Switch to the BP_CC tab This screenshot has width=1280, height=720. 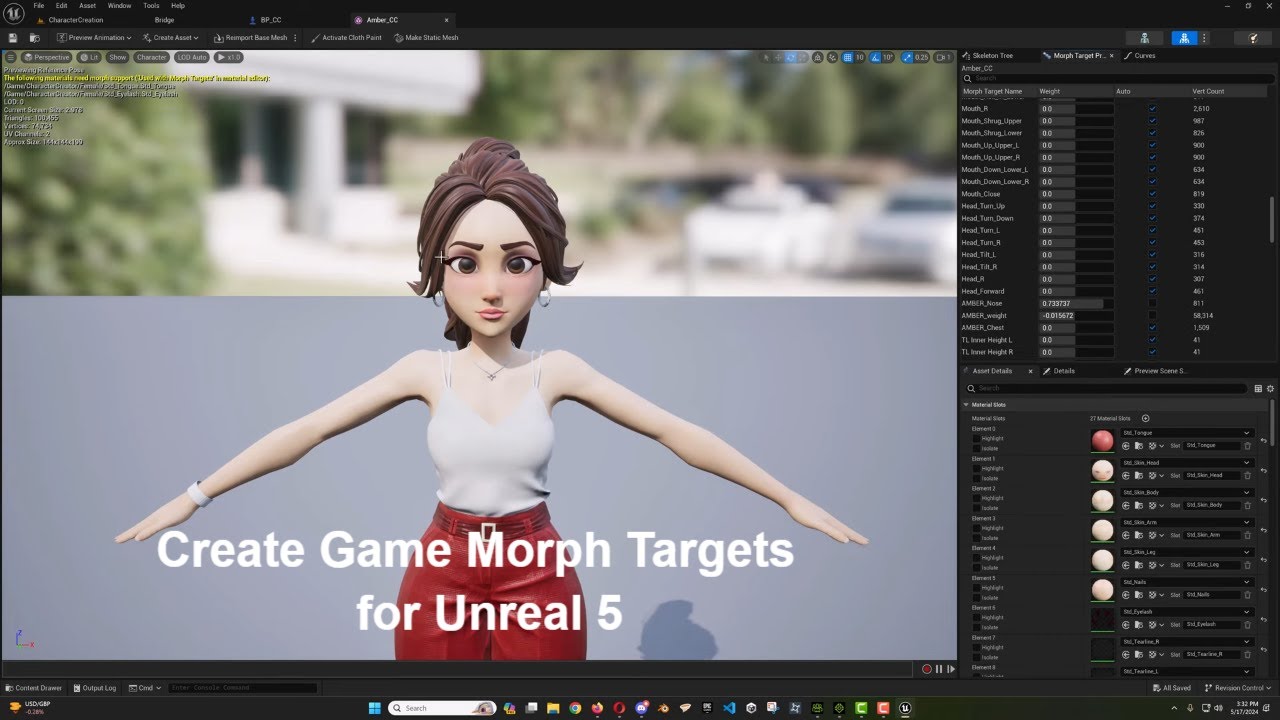coord(270,20)
